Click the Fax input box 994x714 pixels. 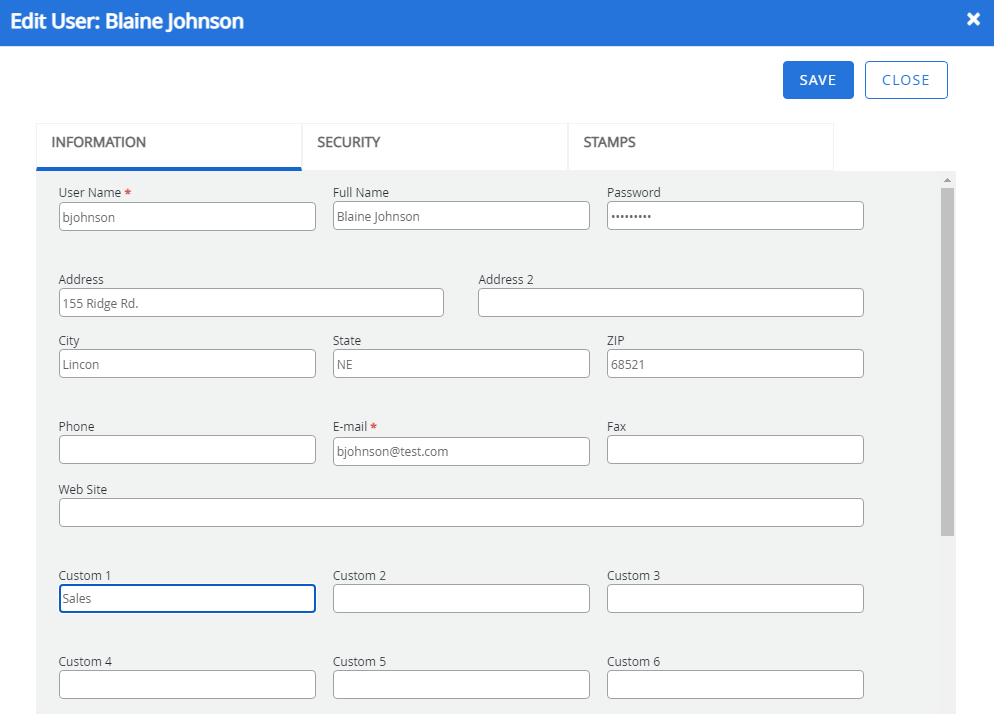point(735,450)
